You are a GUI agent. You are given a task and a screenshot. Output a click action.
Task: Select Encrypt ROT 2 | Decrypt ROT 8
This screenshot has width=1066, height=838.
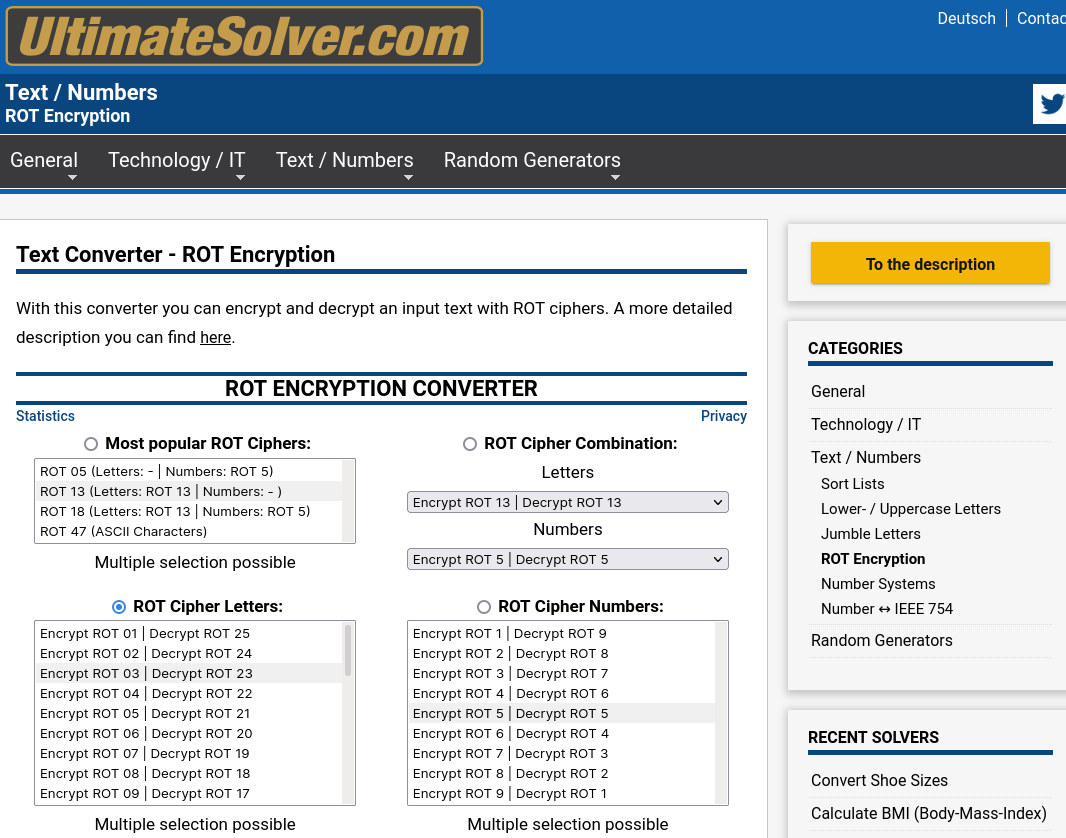(562, 654)
